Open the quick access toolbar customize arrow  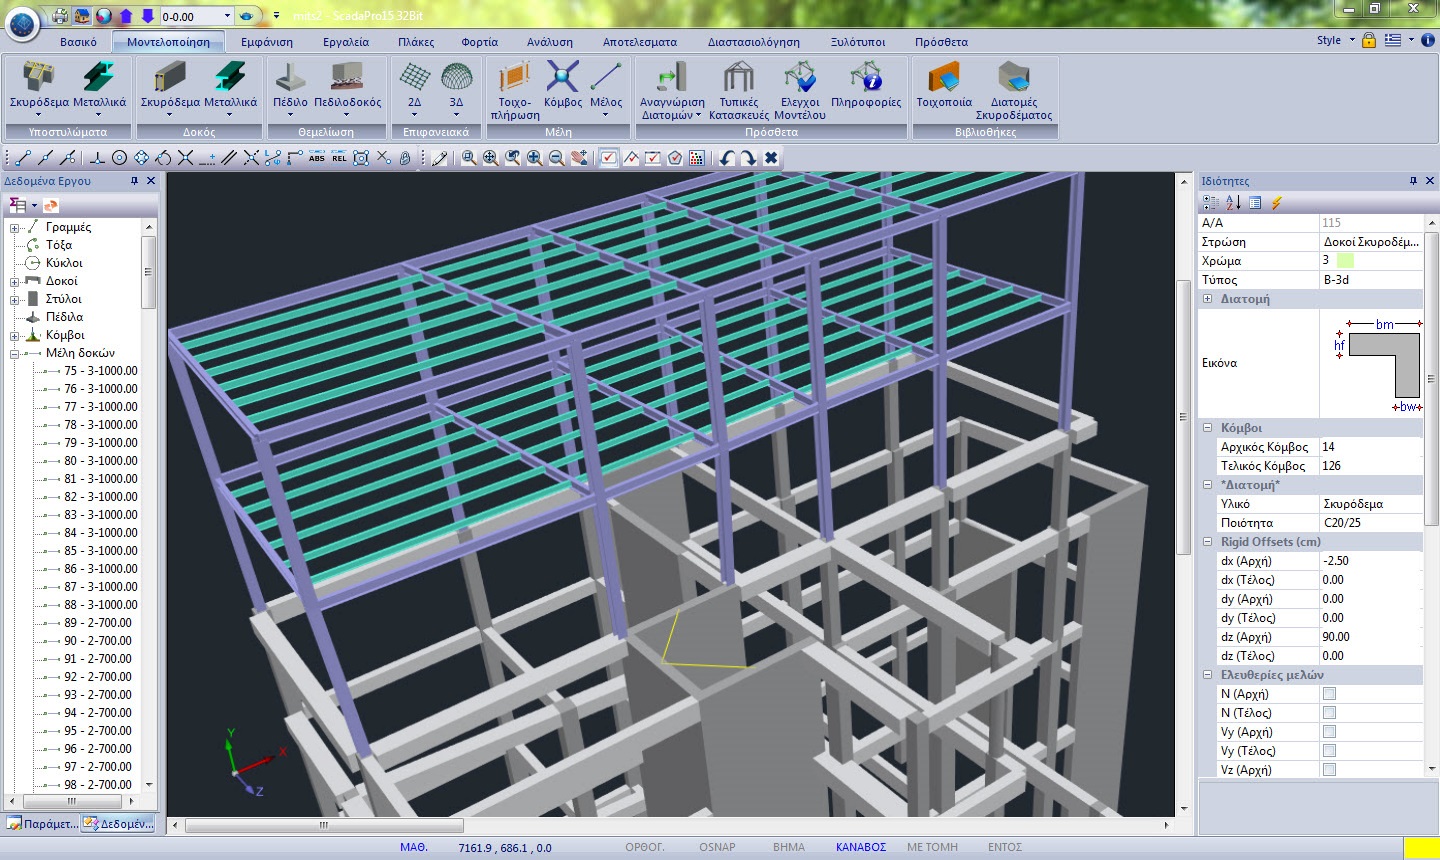point(276,16)
